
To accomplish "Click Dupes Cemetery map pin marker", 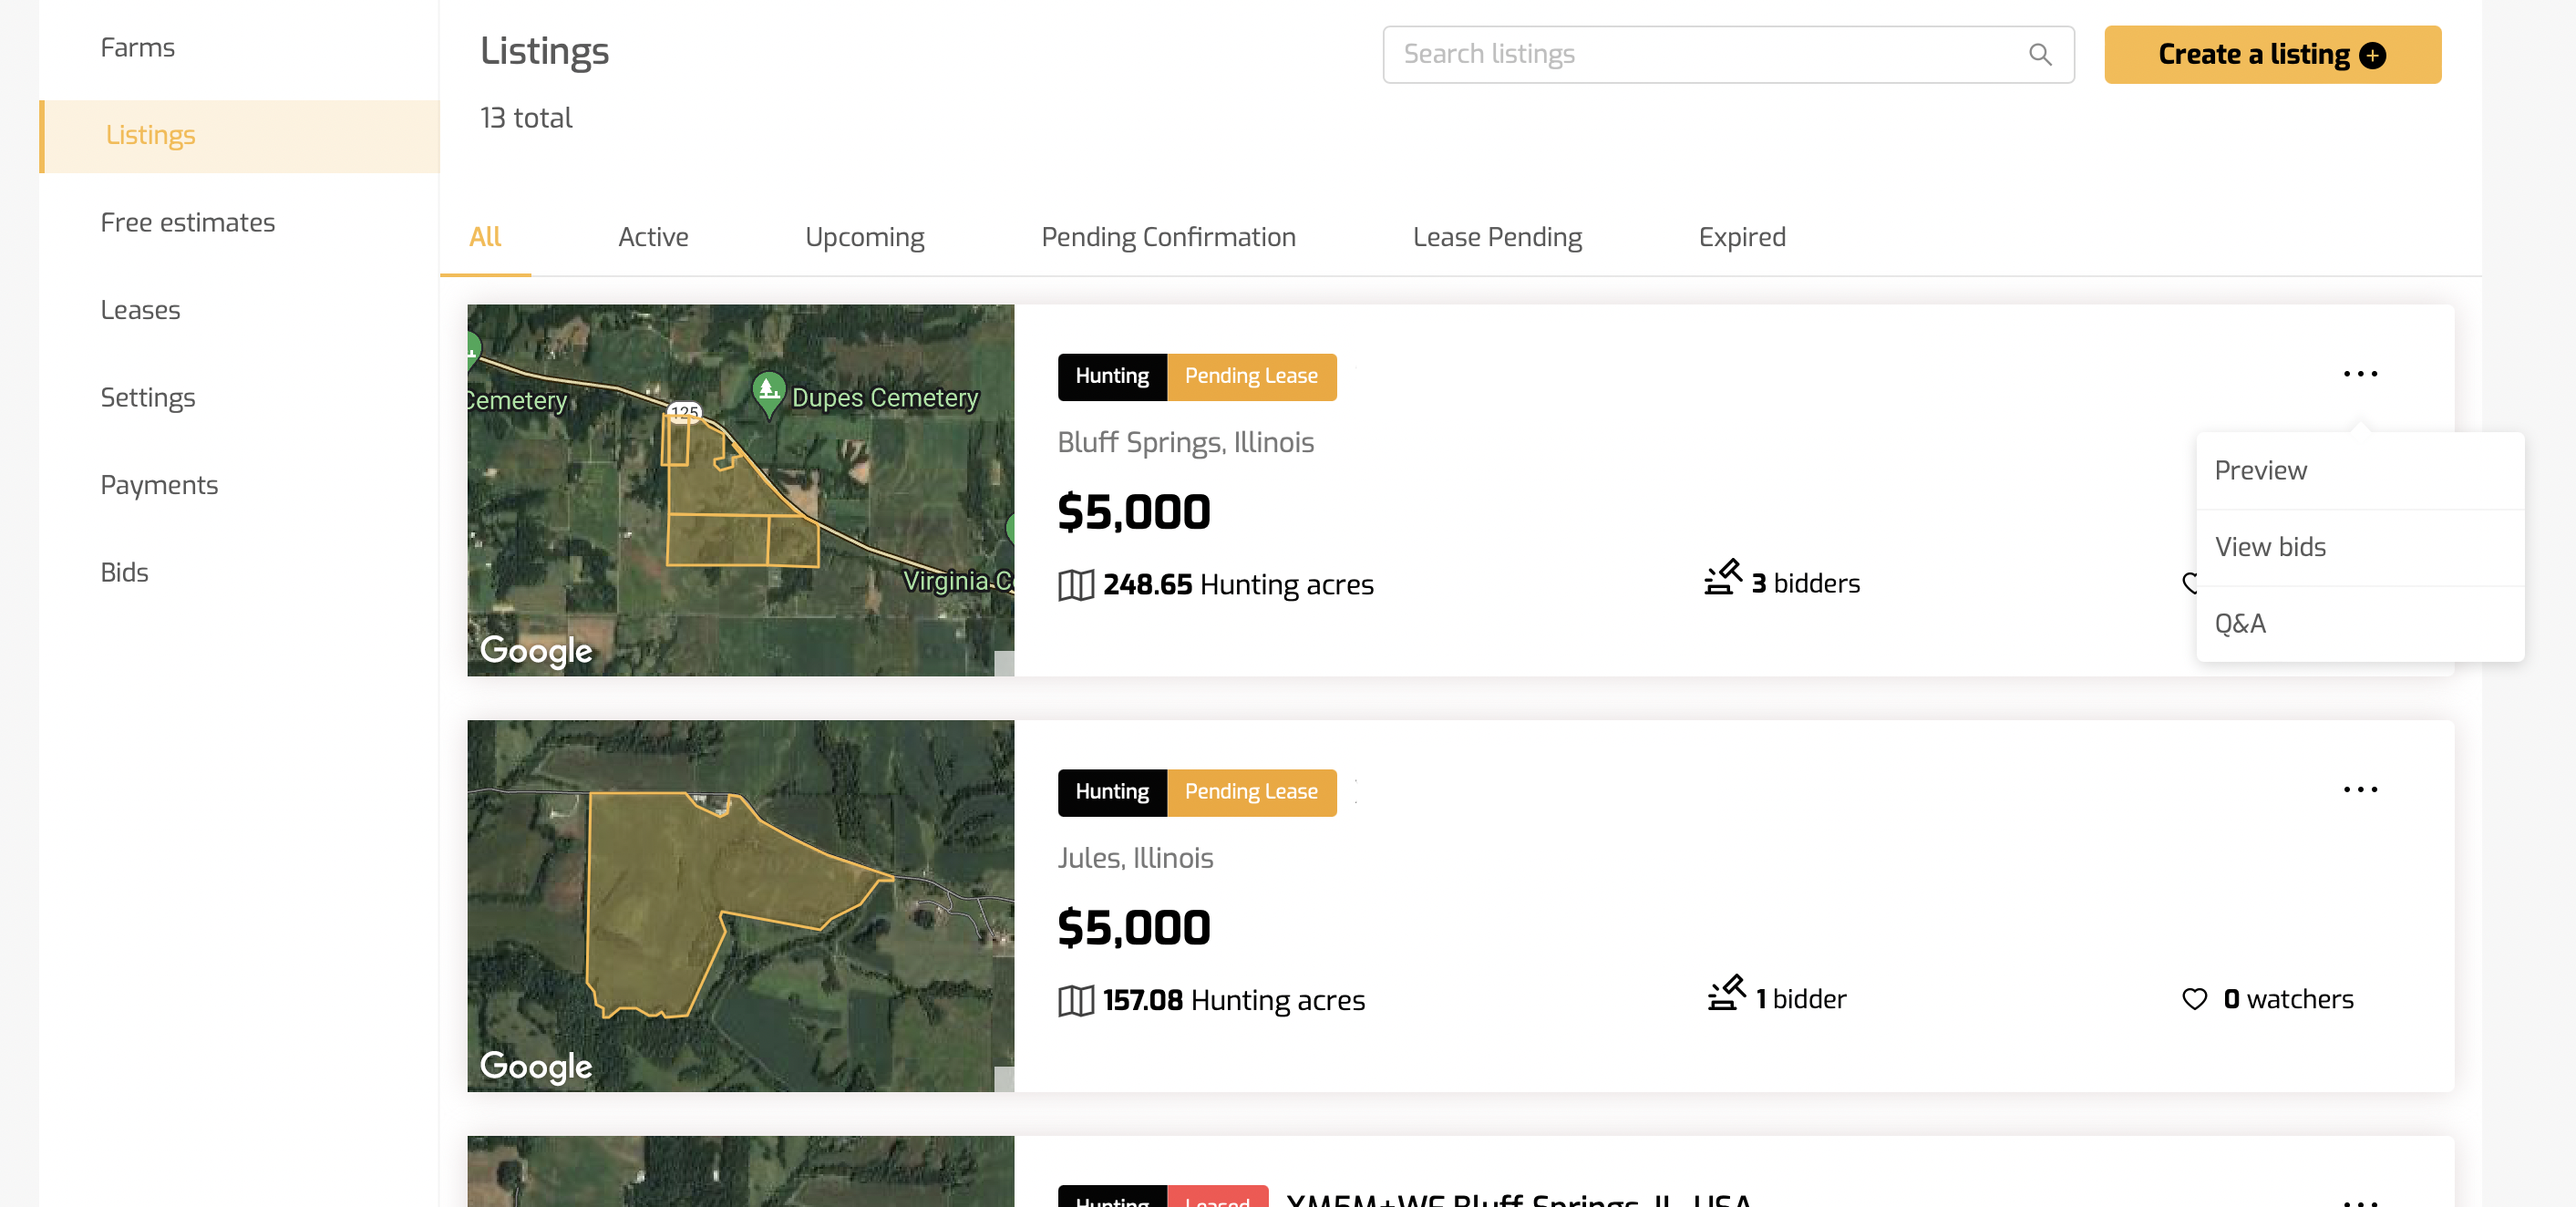I will coord(768,391).
